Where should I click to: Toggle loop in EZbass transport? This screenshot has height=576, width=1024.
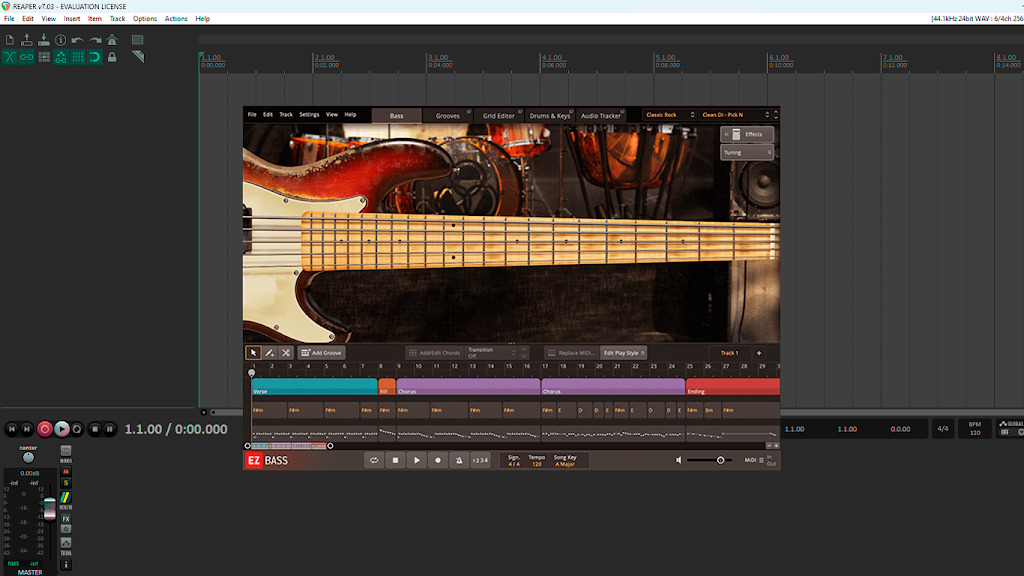click(x=374, y=460)
